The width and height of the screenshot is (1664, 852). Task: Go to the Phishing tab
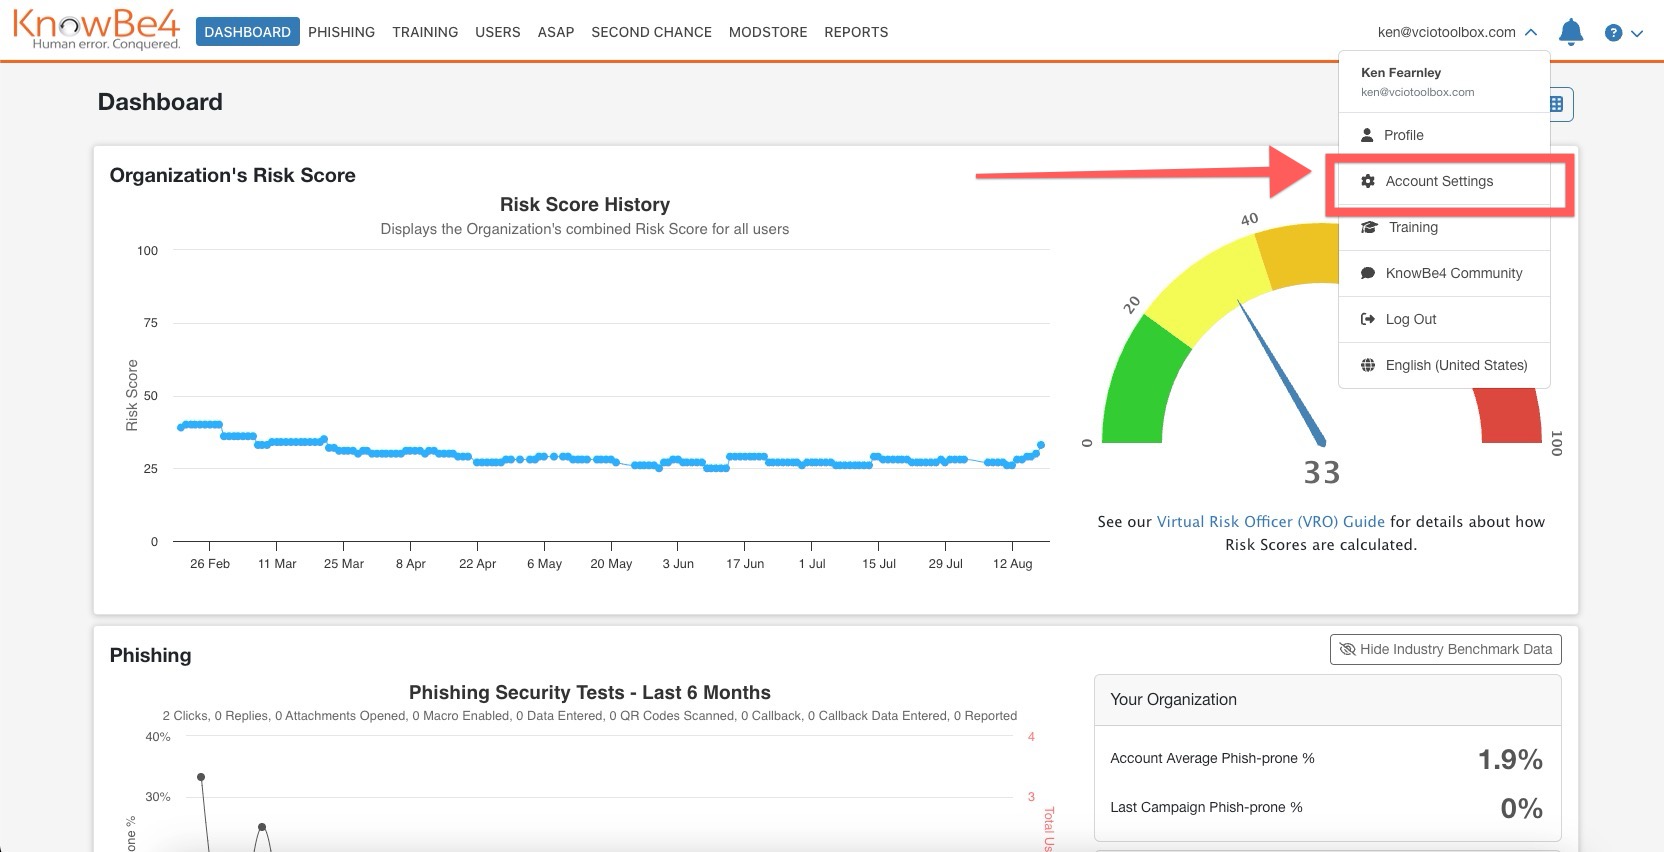pyautogui.click(x=341, y=32)
